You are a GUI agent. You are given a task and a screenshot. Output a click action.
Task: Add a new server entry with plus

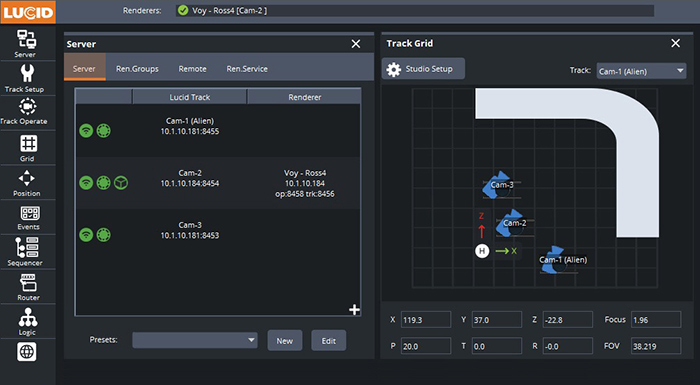pyautogui.click(x=354, y=310)
